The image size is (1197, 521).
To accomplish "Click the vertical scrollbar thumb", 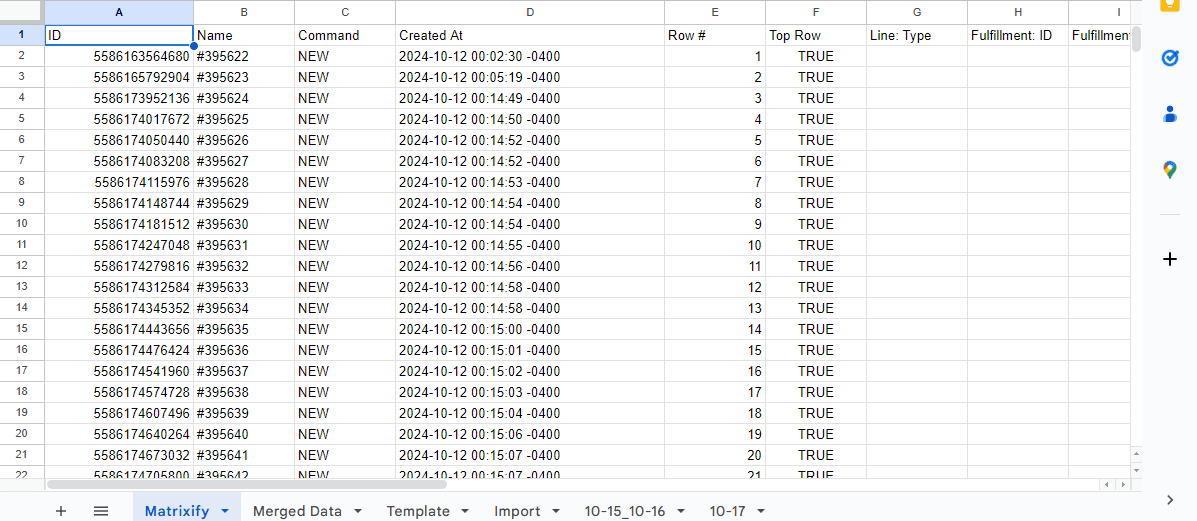I will 1136,38.
